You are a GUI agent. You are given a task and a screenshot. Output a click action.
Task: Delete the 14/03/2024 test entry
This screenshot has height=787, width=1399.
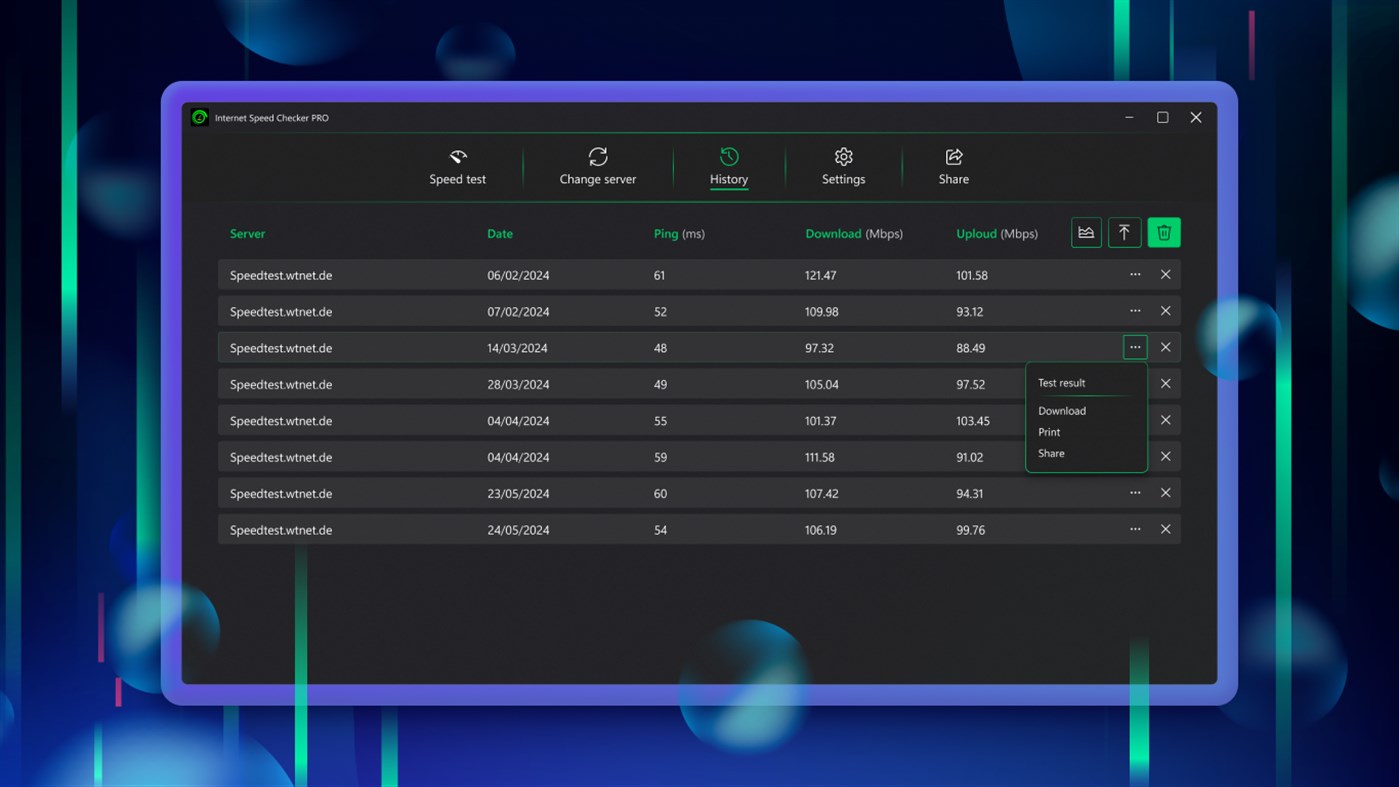tap(1166, 347)
